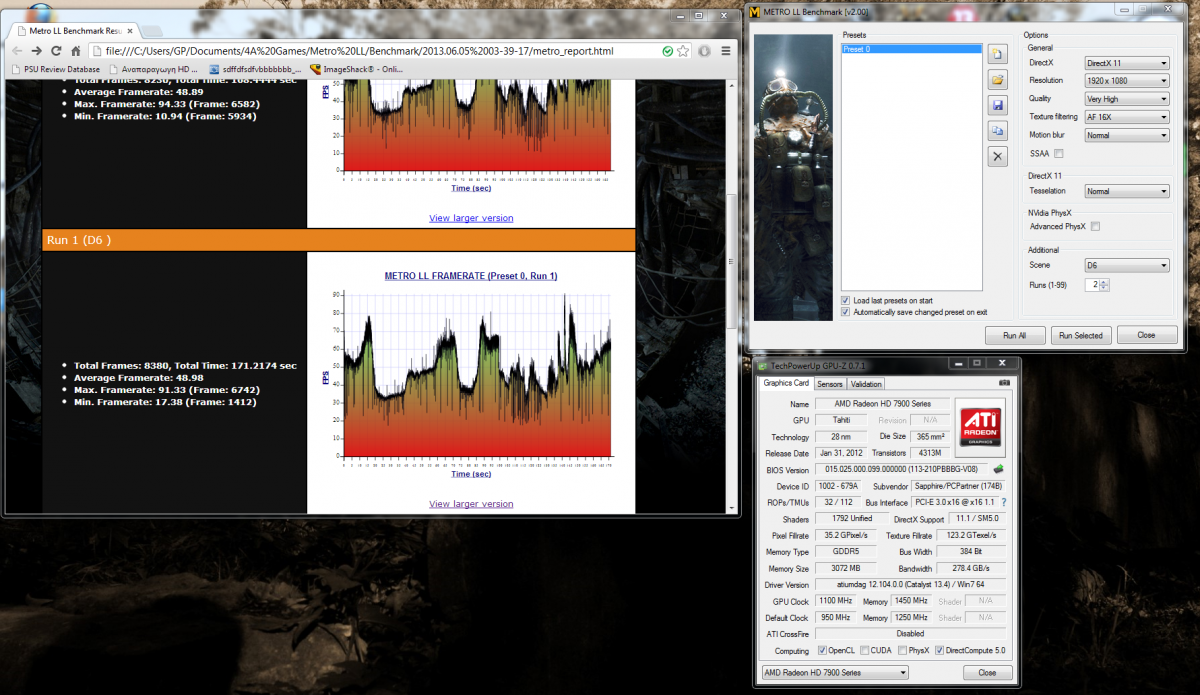The width and height of the screenshot is (1200, 695).
Task: Open View larger version under Run 1 chart
Action: coord(471,504)
